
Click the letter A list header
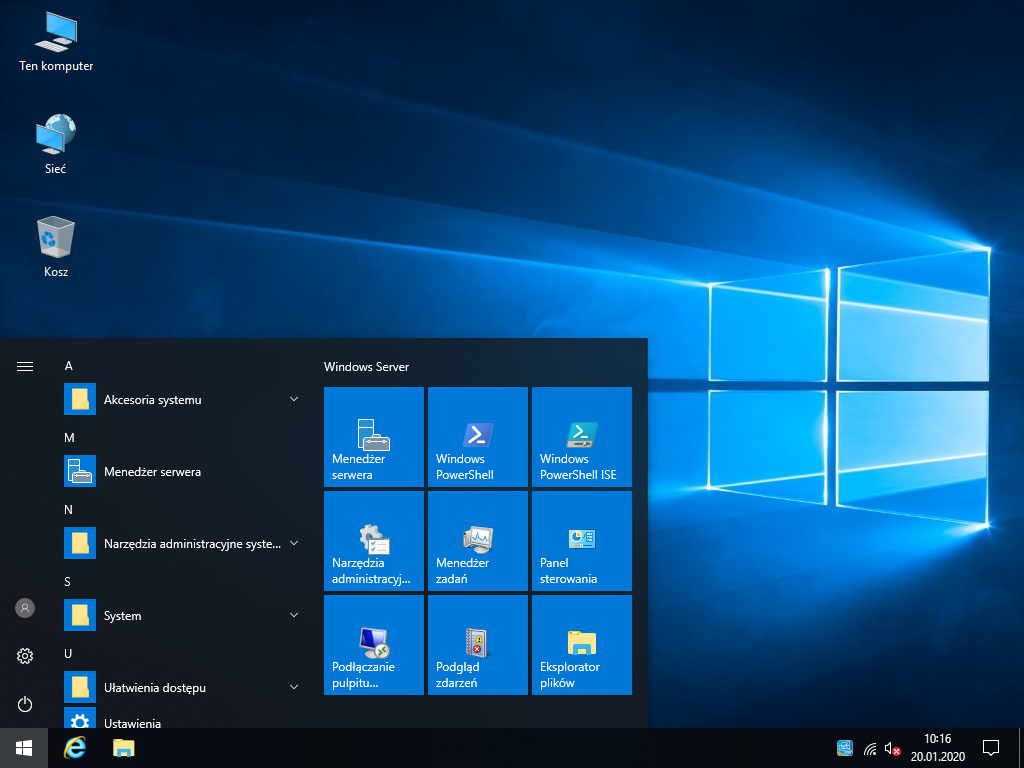point(69,366)
